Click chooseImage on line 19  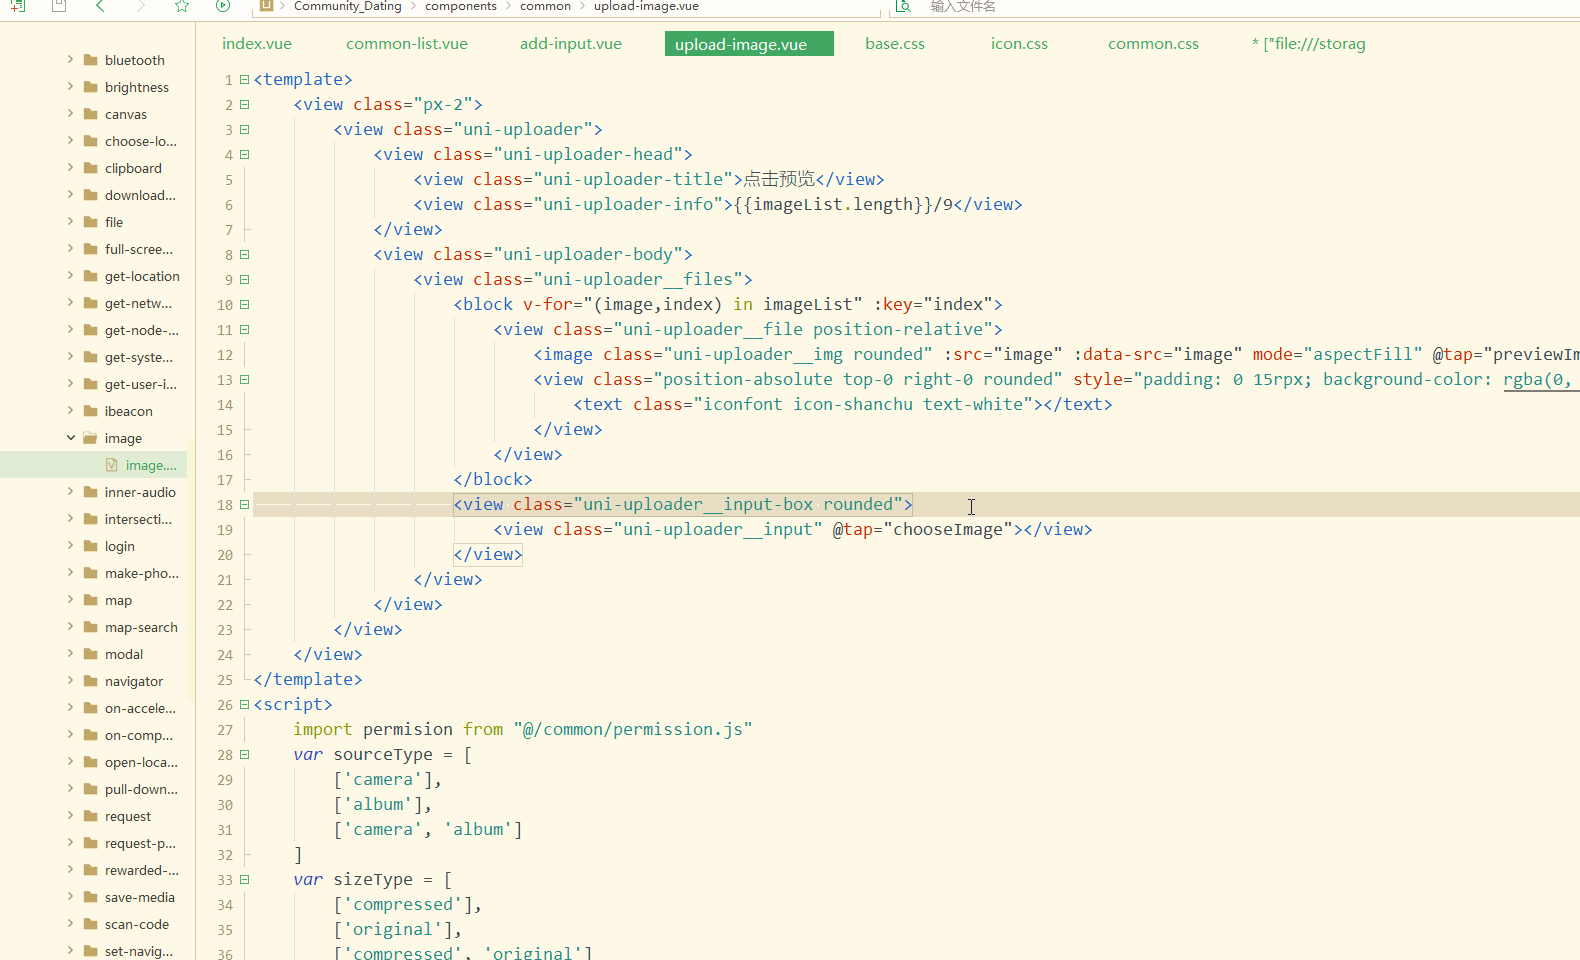(x=947, y=529)
